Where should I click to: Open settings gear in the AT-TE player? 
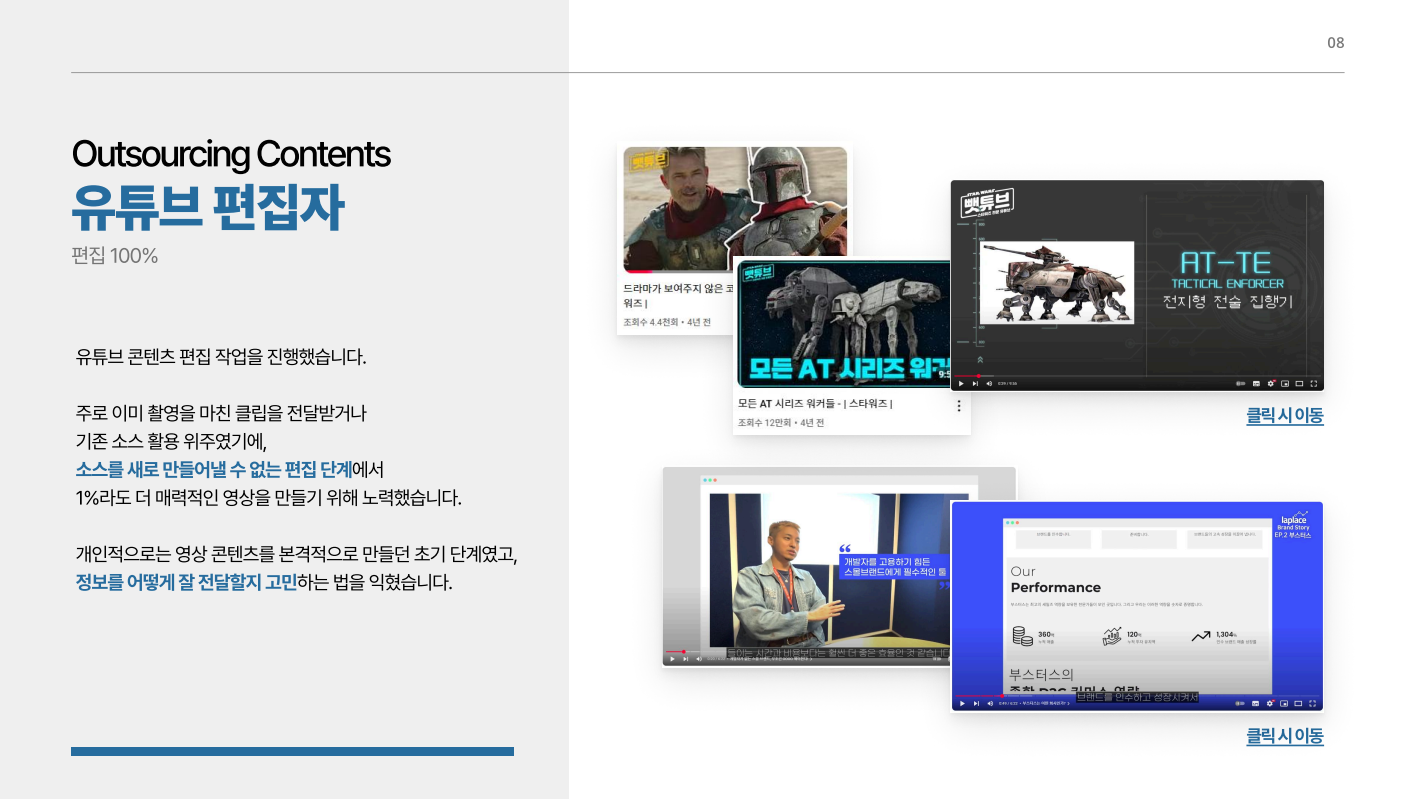coord(1271,383)
